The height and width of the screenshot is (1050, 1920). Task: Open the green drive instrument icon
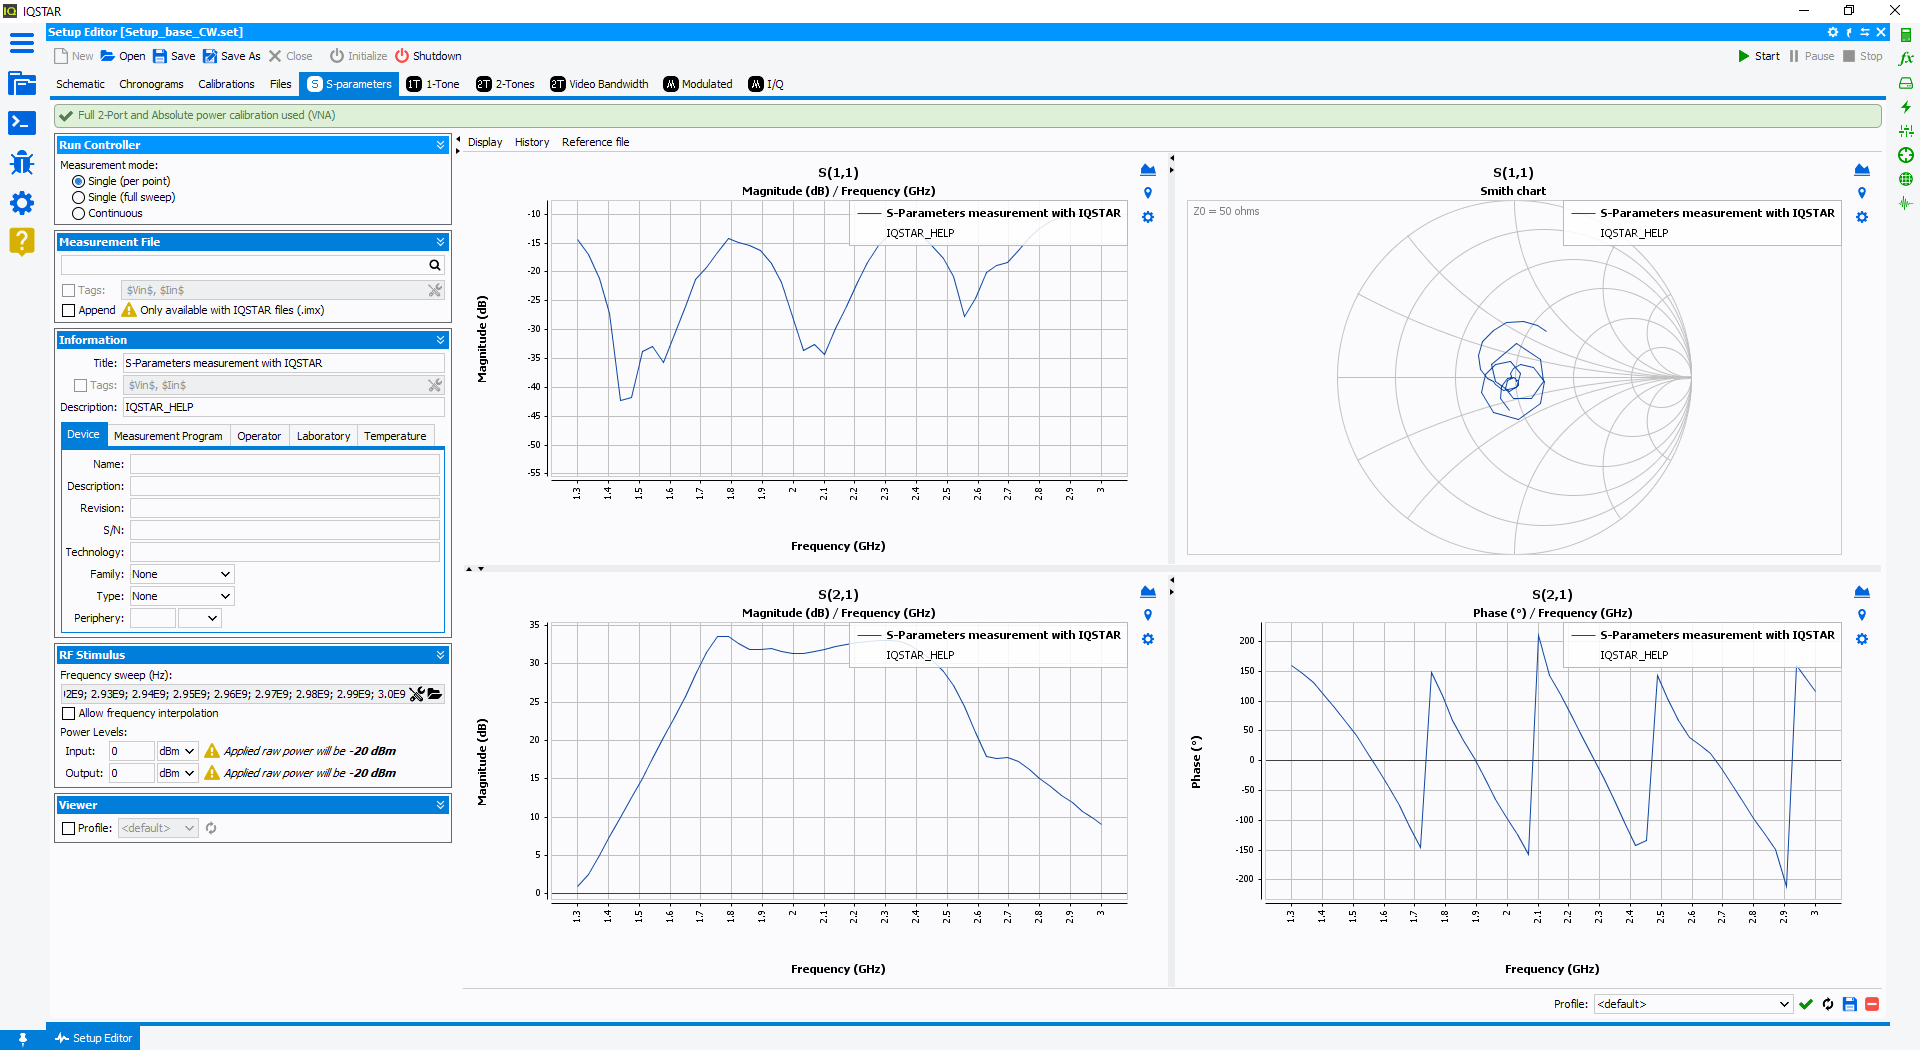tap(1906, 83)
